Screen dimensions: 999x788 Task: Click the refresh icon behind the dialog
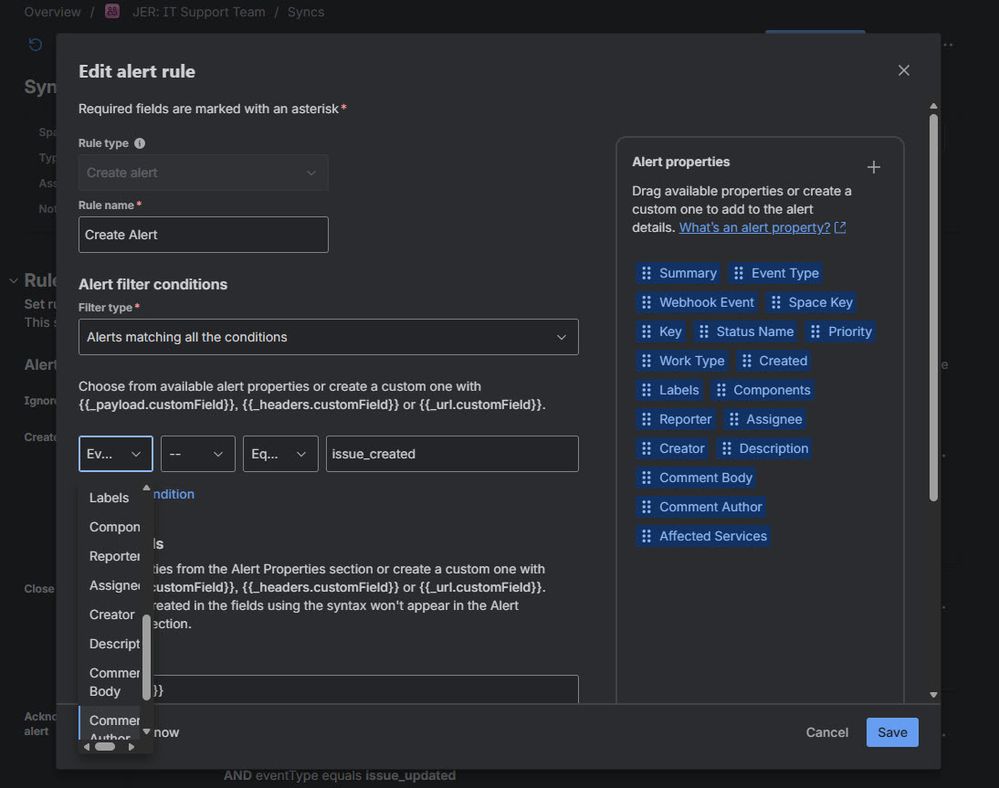pyautogui.click(x=36, y=44)
